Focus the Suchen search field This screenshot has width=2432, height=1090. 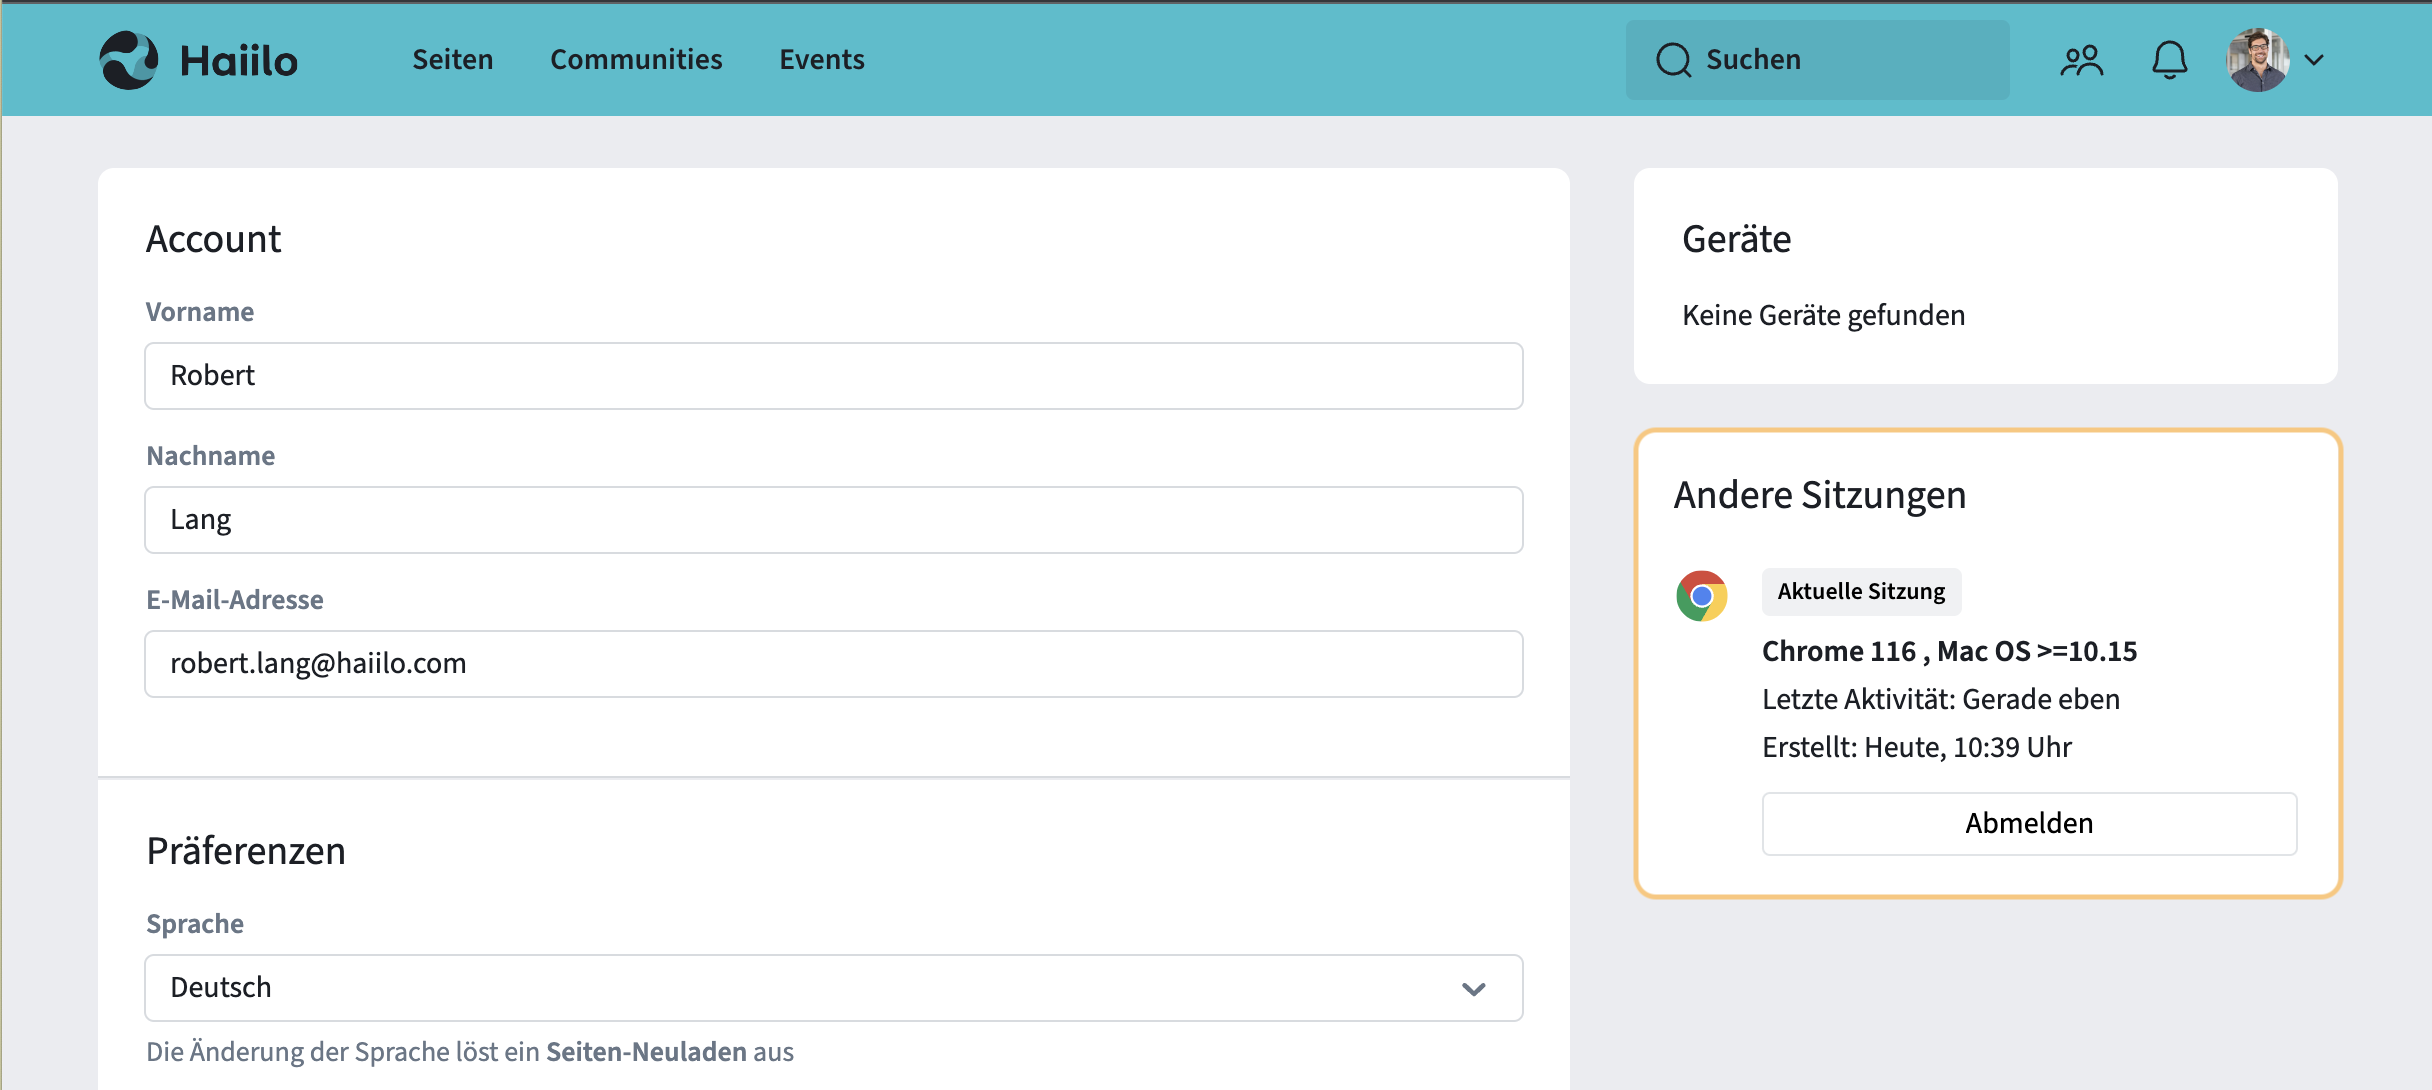click(1817, 60)
